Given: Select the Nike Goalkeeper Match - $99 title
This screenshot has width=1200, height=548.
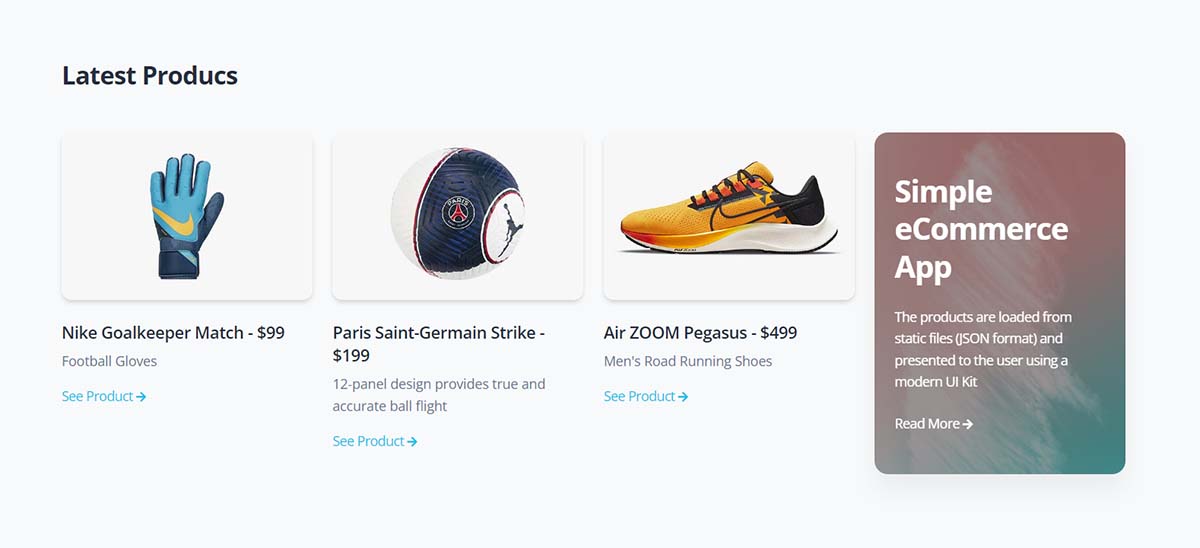Looking at the screenshot, I should click(173, 333).
